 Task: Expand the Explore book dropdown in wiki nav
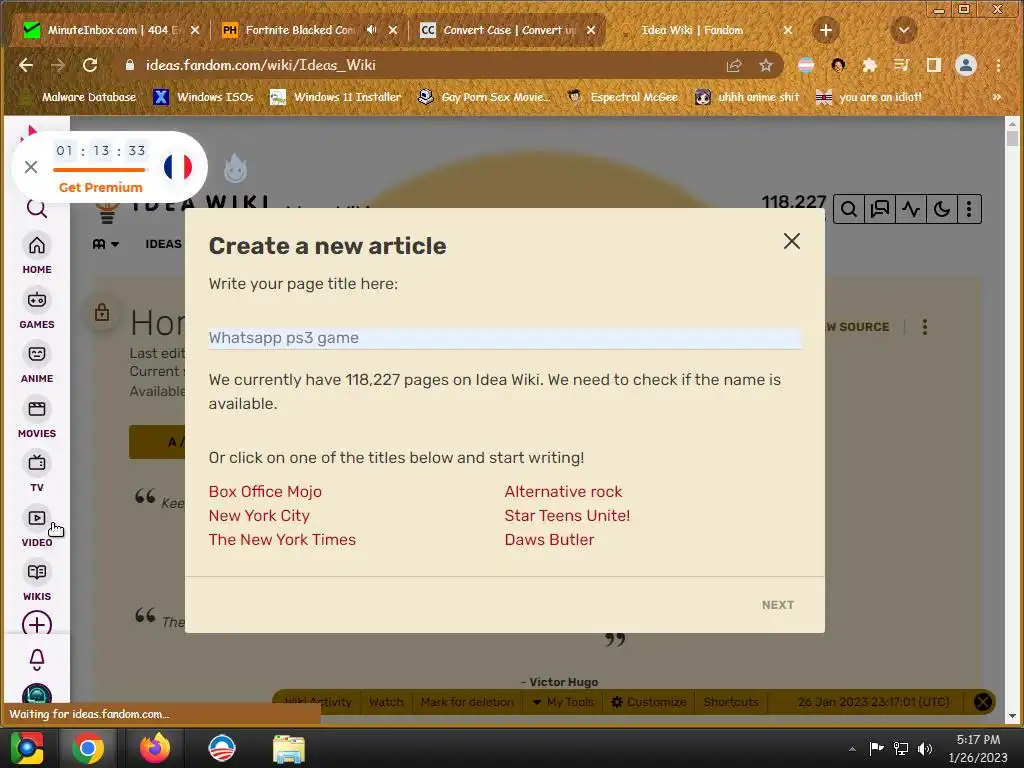(105, 244)
